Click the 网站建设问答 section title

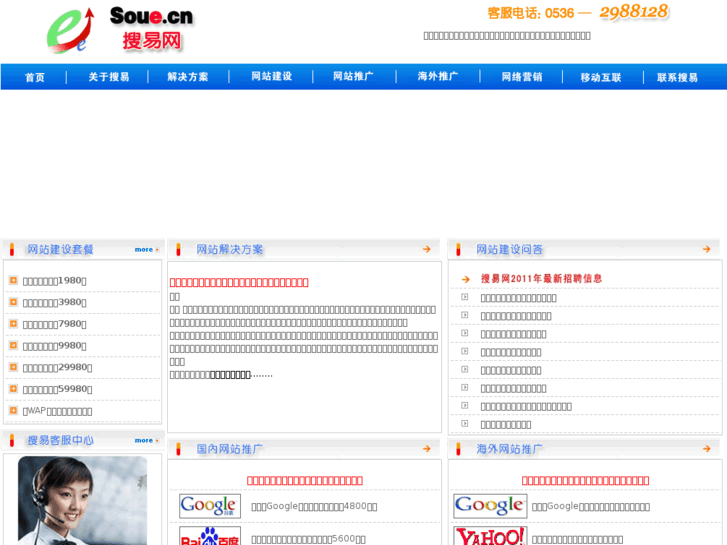(510, 250)
